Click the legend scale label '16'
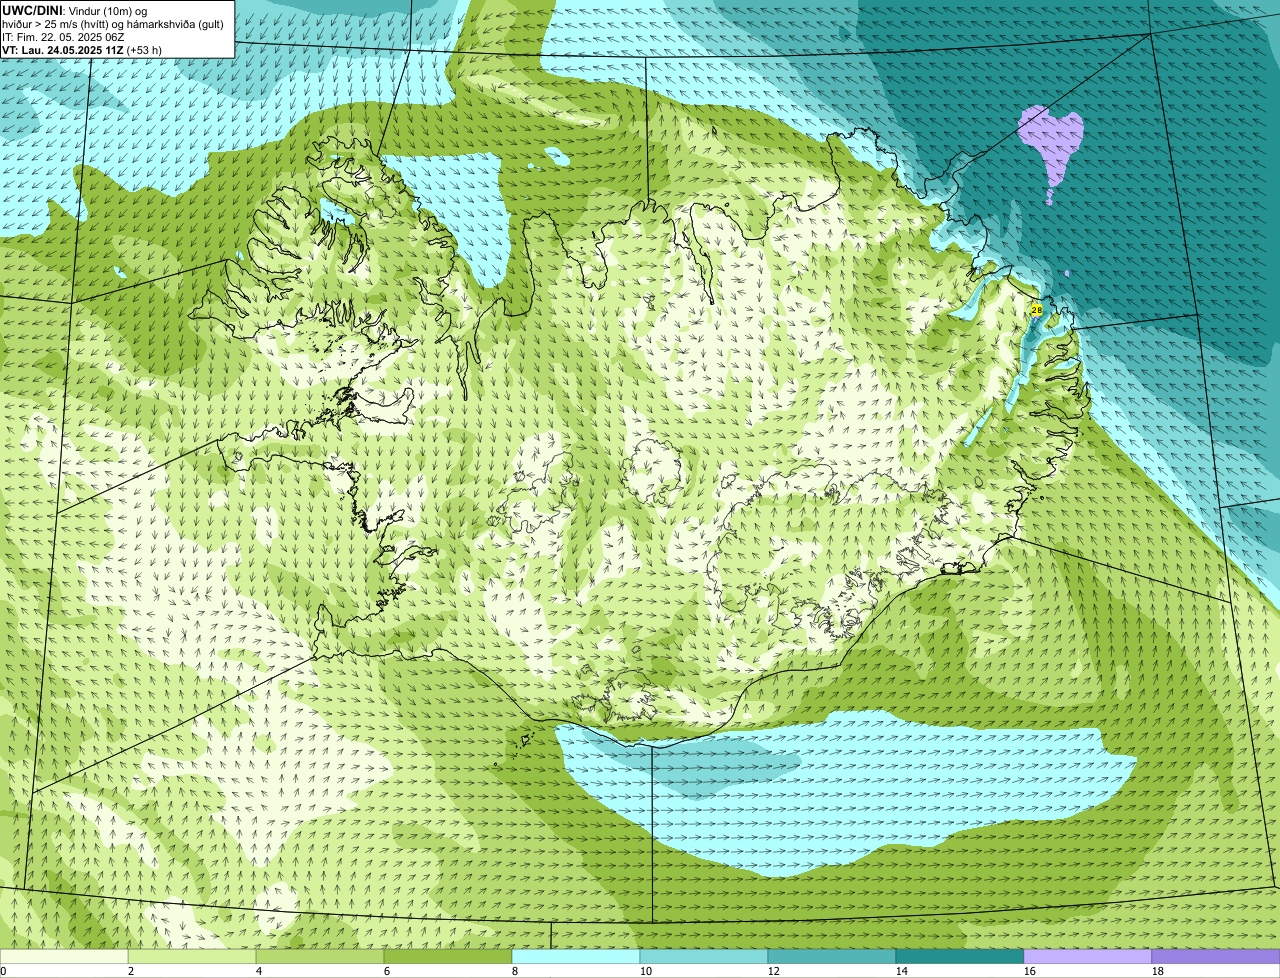This screenshot has width=1280, height=978. tap(1030, 971)
